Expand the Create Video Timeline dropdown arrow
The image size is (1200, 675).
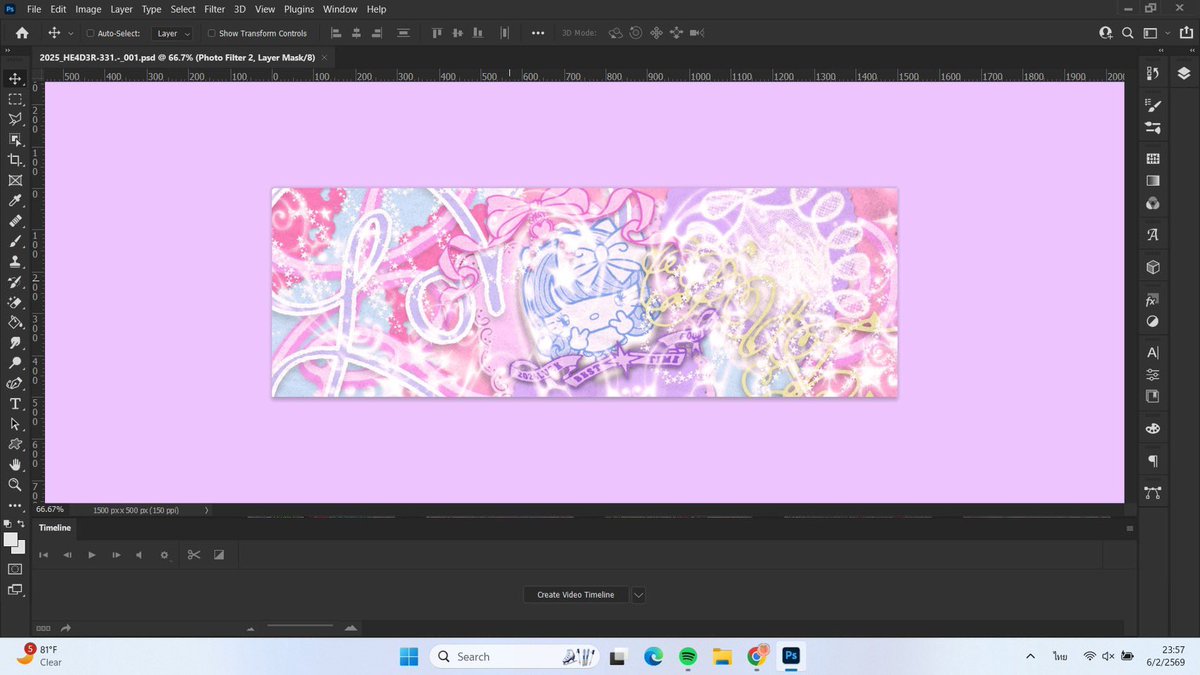click(x=638, y=594)
